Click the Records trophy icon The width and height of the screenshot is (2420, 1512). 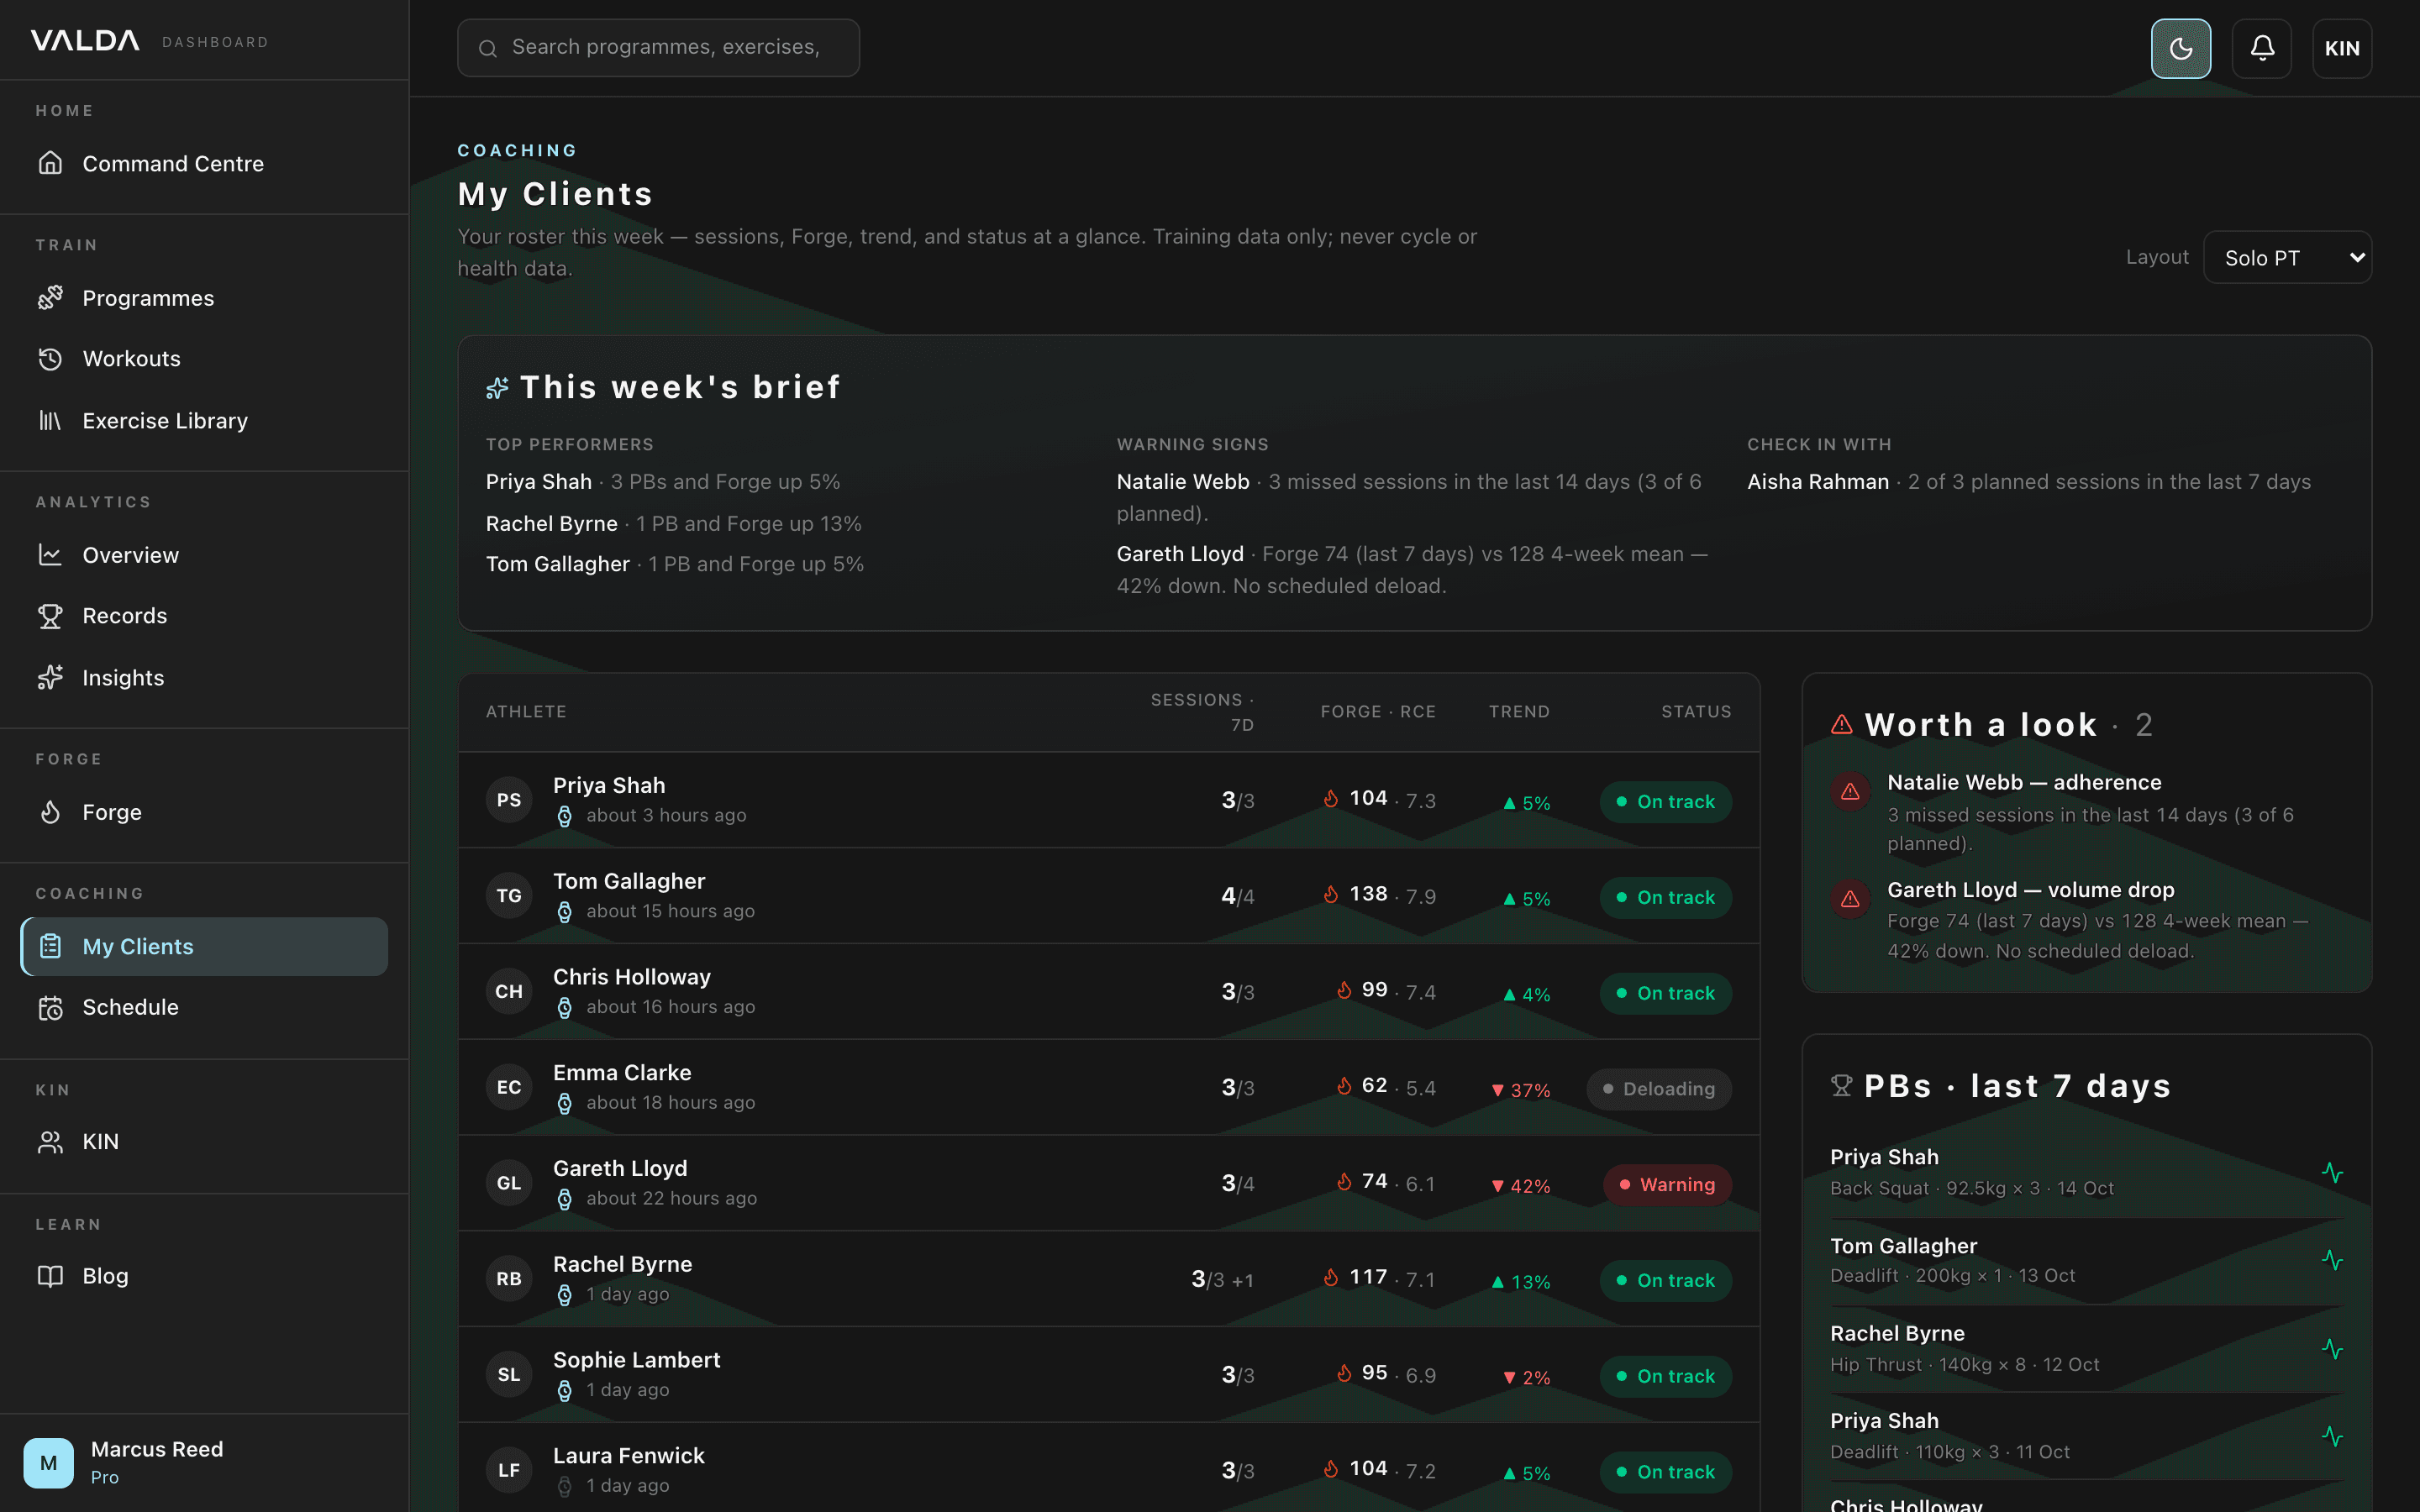(x=50, y=616)
